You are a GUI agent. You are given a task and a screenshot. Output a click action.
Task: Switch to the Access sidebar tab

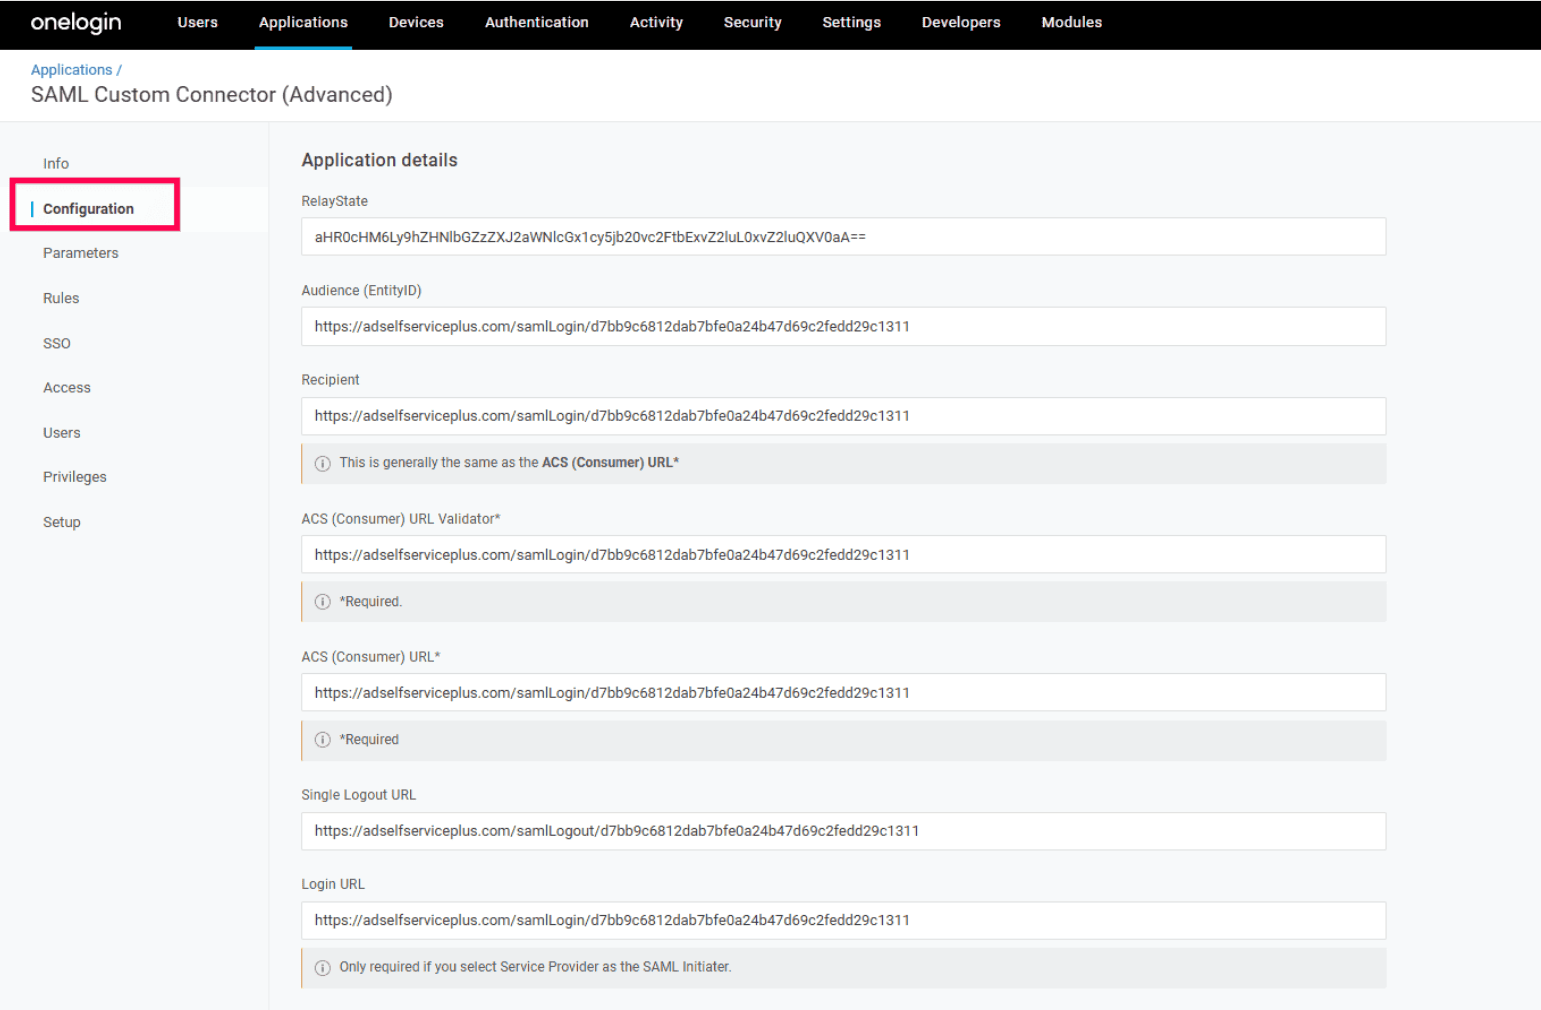point(67,388)
